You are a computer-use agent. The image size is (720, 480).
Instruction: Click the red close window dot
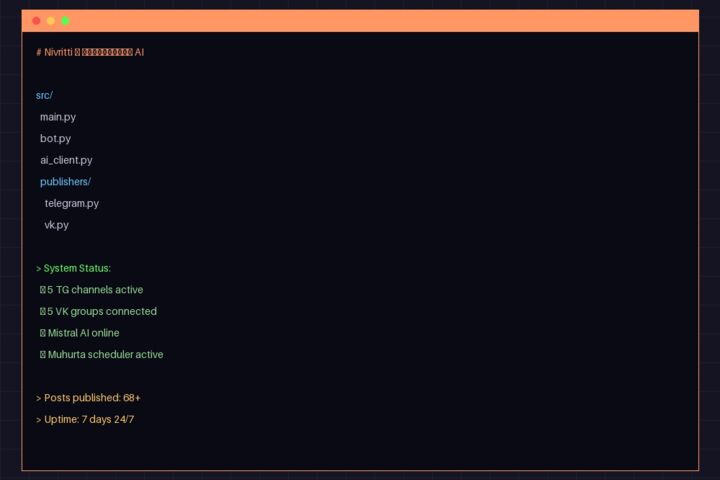coord(36,21)
